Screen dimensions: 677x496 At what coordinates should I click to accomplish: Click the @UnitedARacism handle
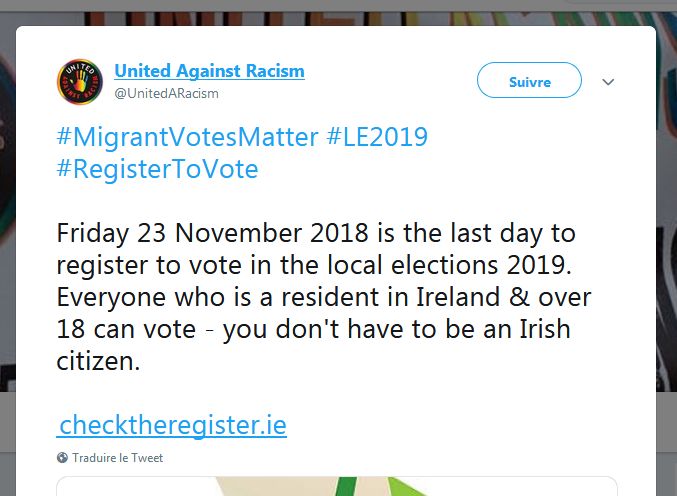coord(166,93)
